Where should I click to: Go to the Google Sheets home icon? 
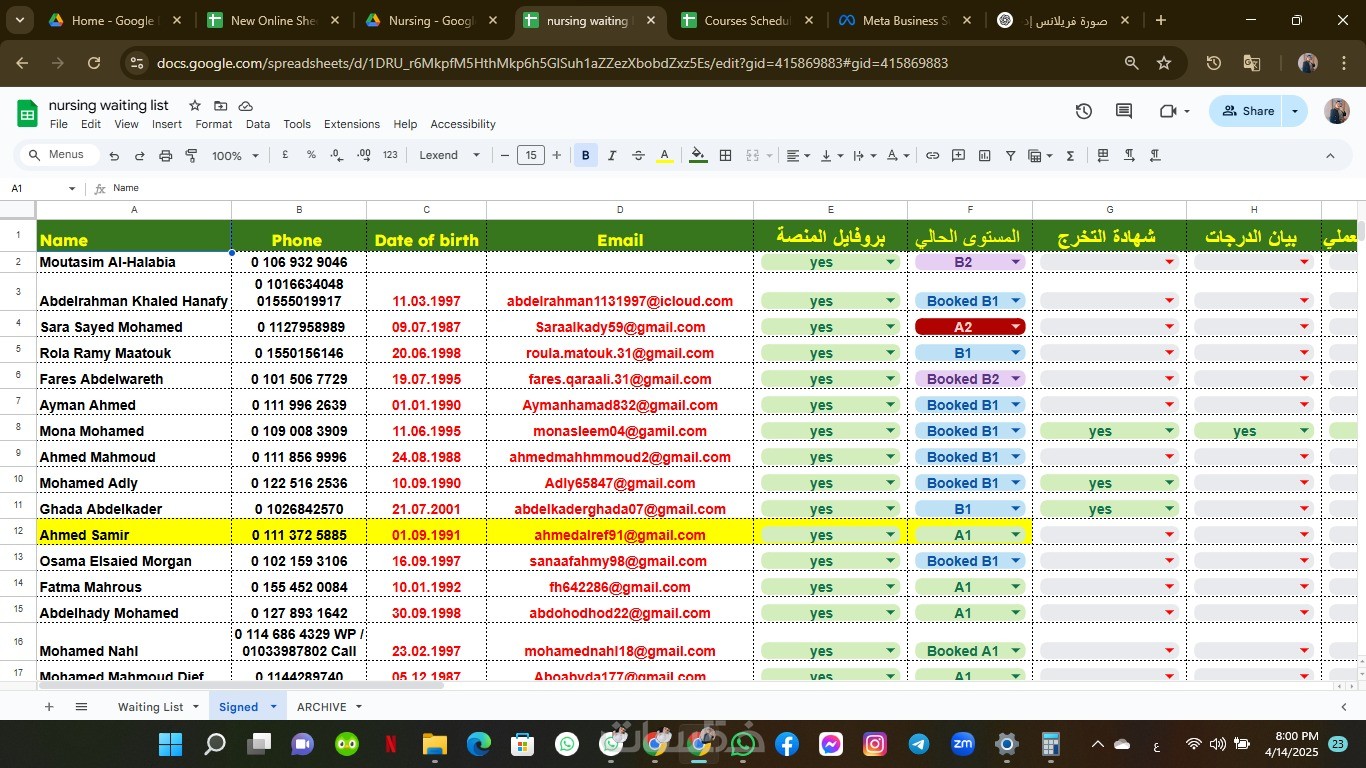click(x=27, y=113)
